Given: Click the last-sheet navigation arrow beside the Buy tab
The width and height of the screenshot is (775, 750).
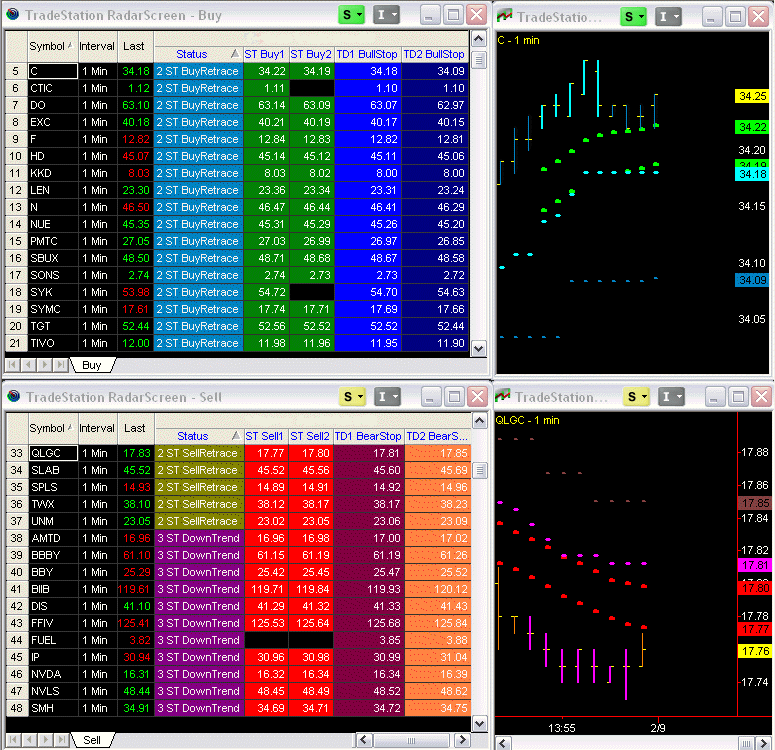Looking at the screenshot, I should 60,365.
